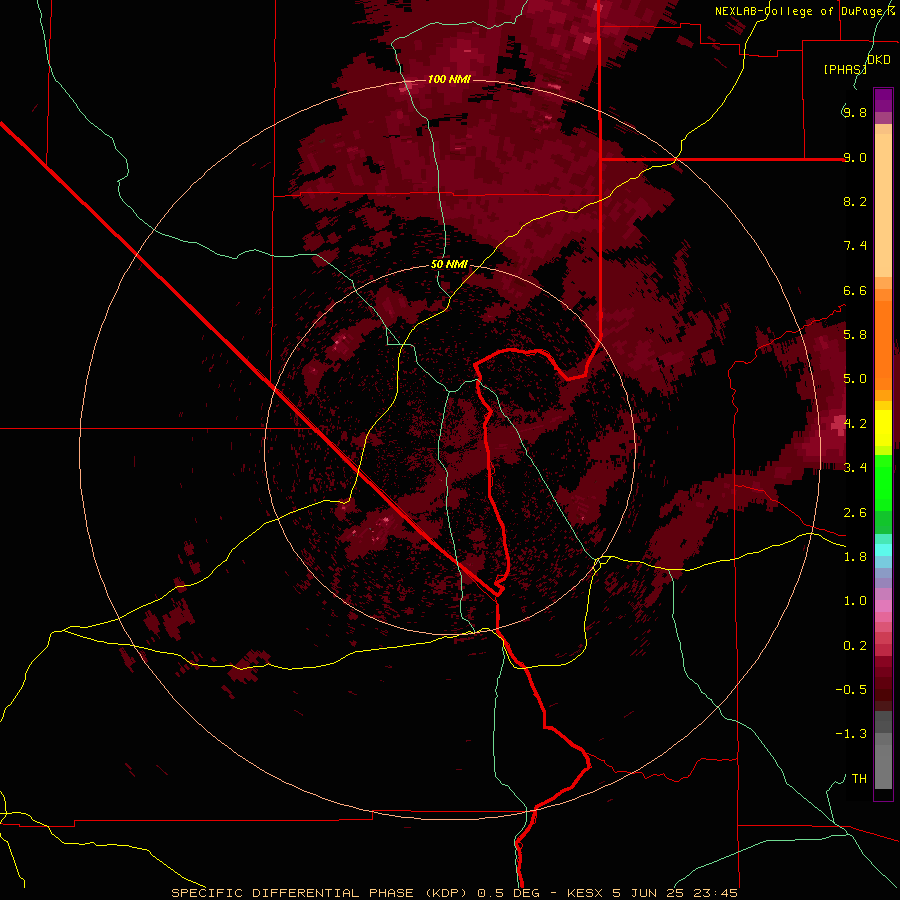Click the -0.5 scale label
The width and height of the screenshot is (900, 900).
pos(851,689)
